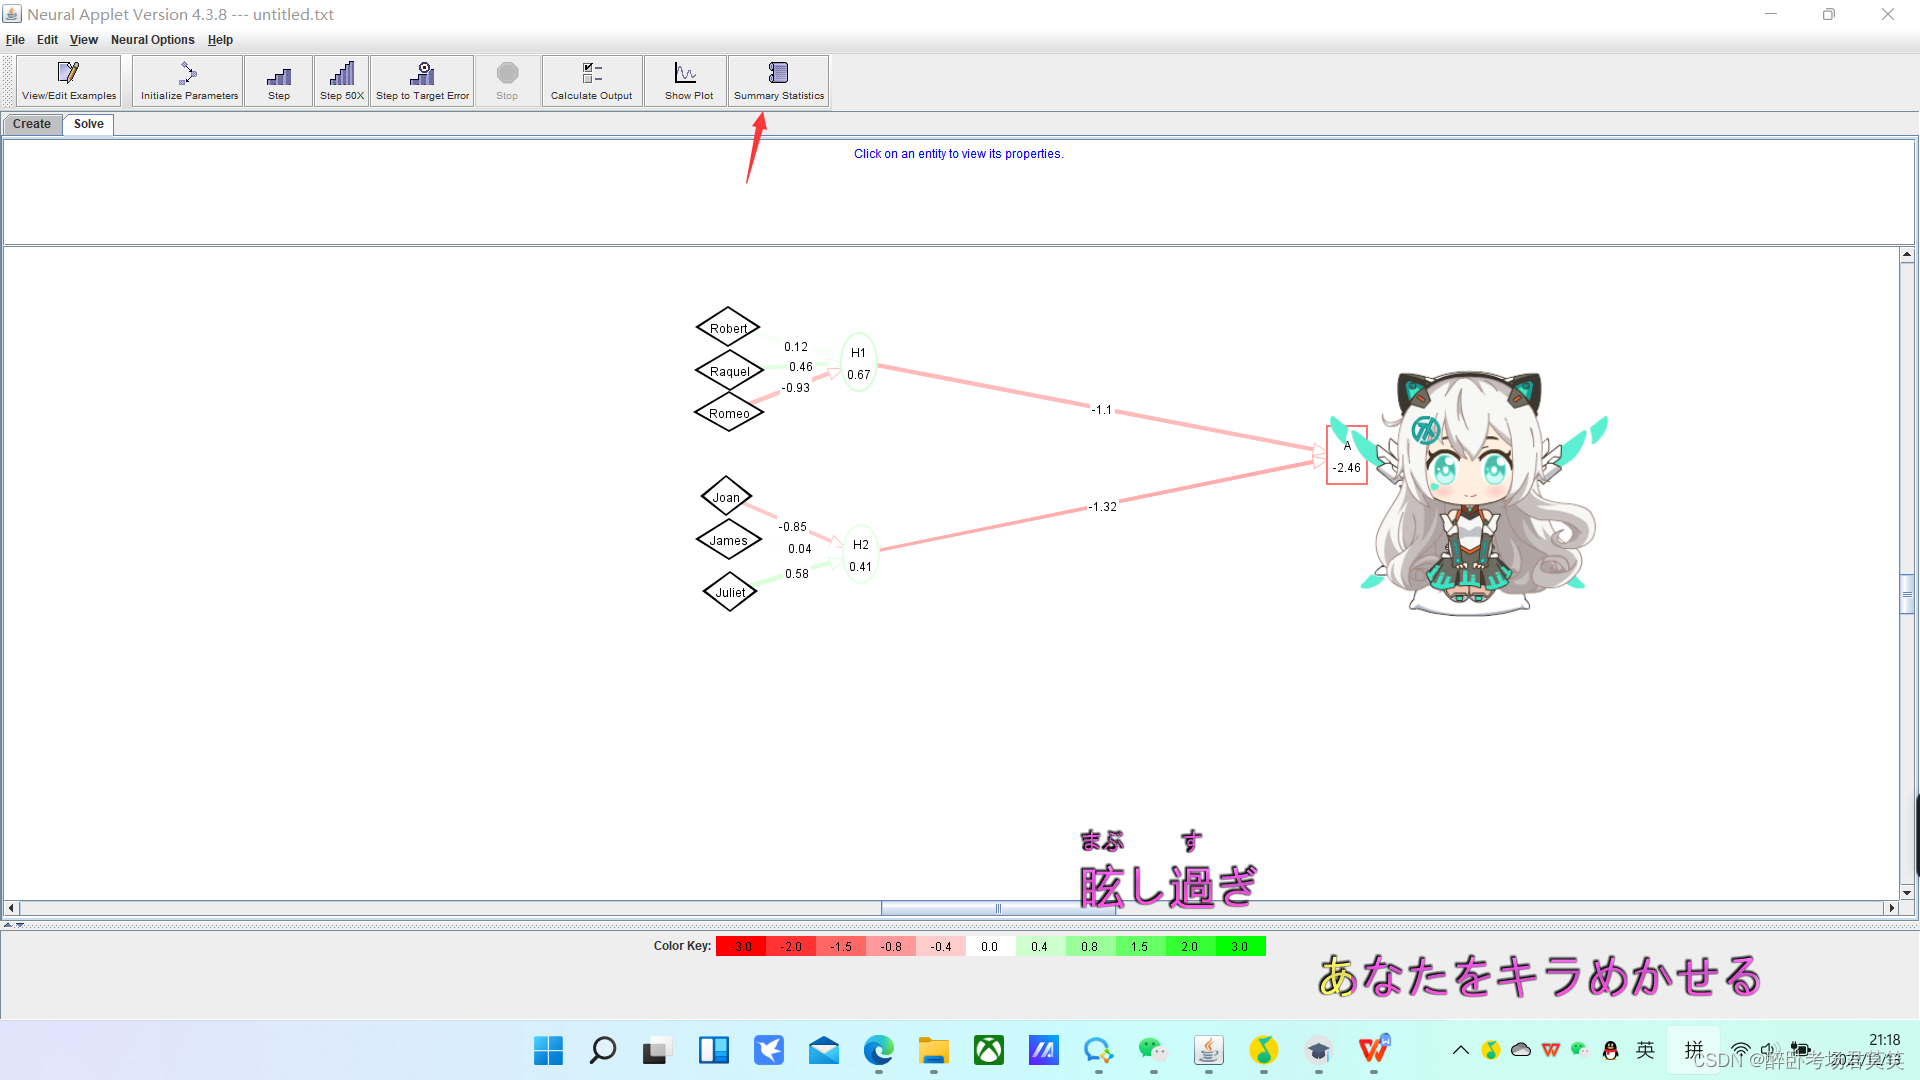Screen dimensions: 1920x1080
Task: Select the Juliet input node
Action: tap(730, 592)
